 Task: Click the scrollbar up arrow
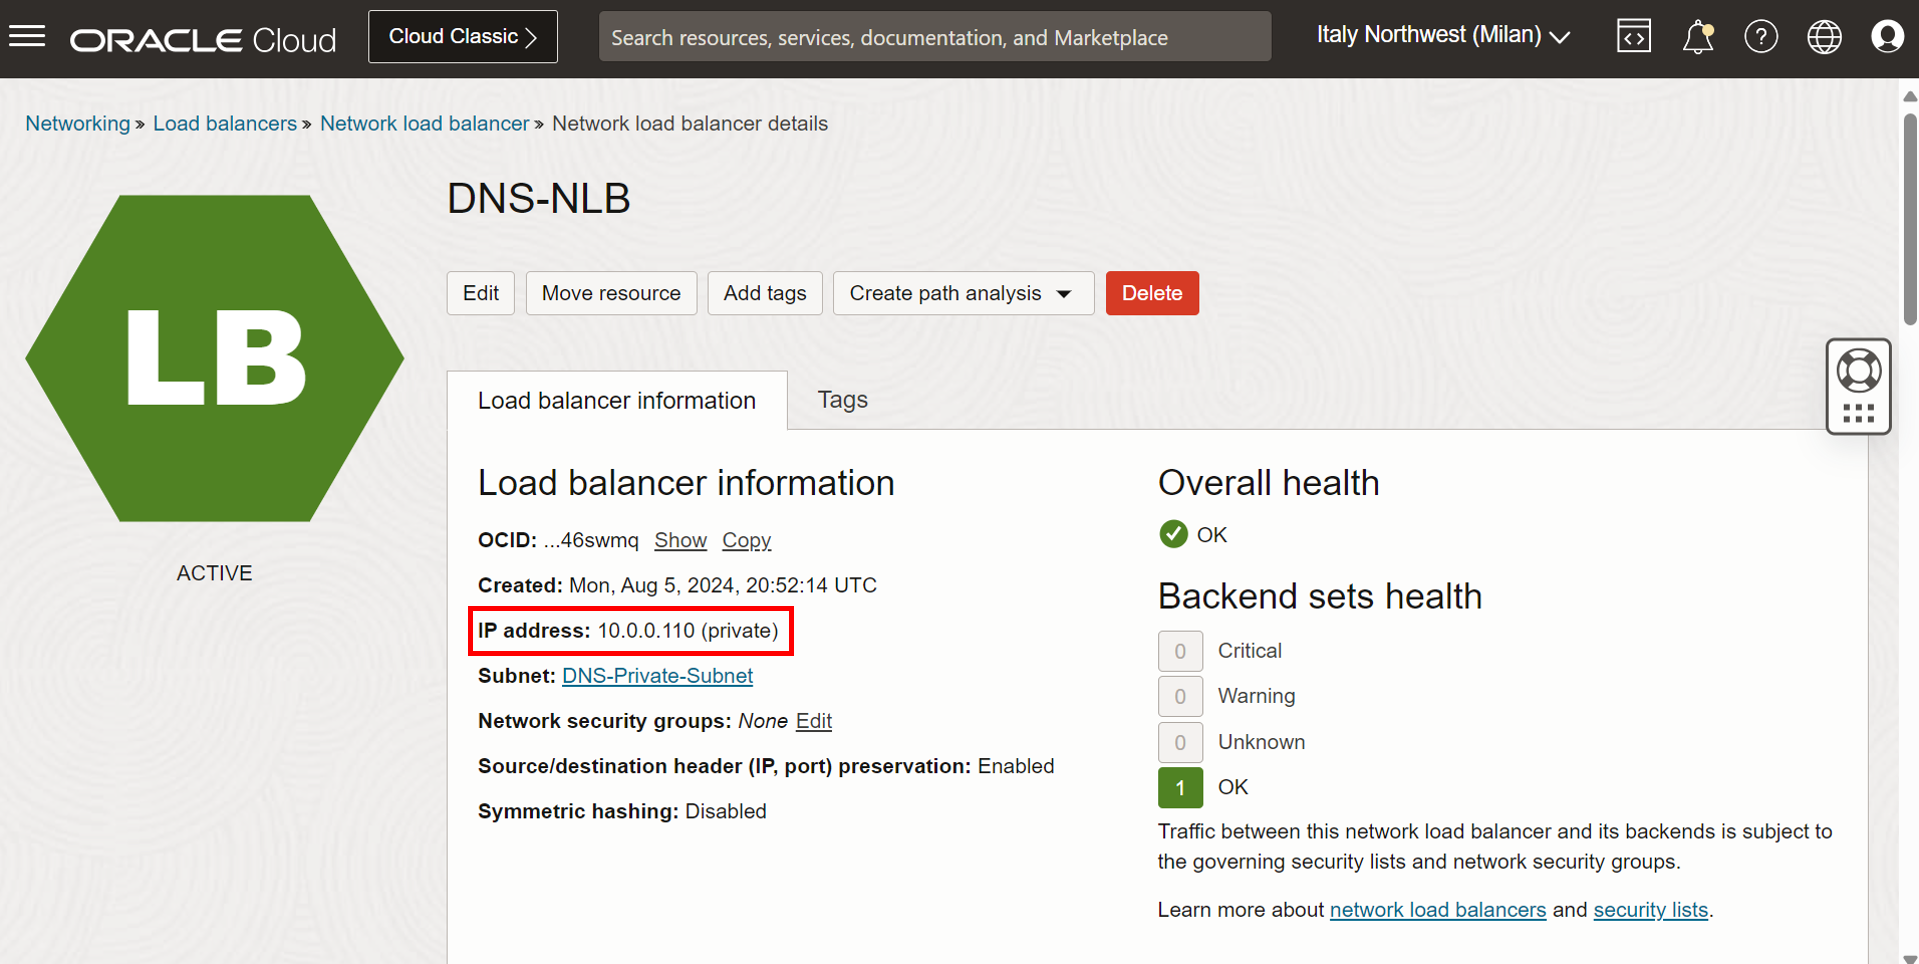(x=1910, y=97)
